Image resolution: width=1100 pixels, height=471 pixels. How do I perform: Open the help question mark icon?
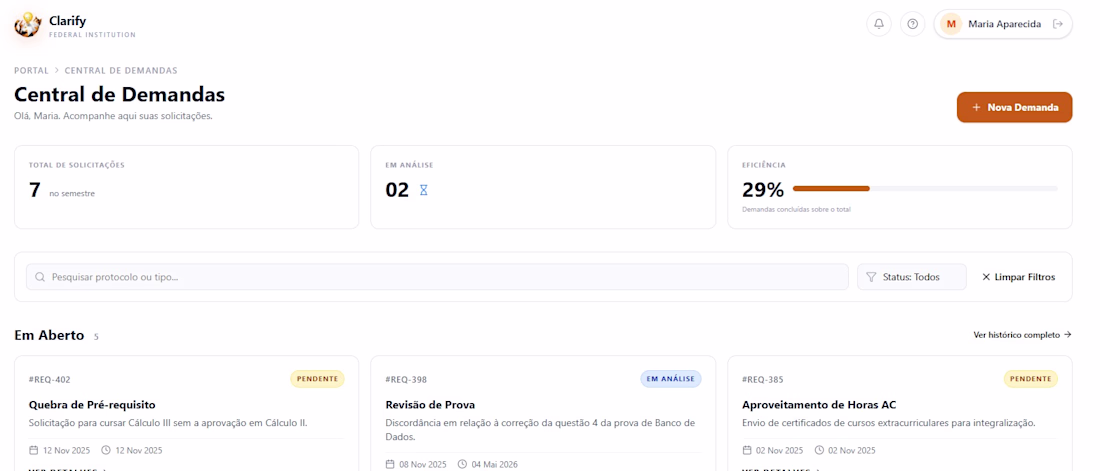pos(912,24)
